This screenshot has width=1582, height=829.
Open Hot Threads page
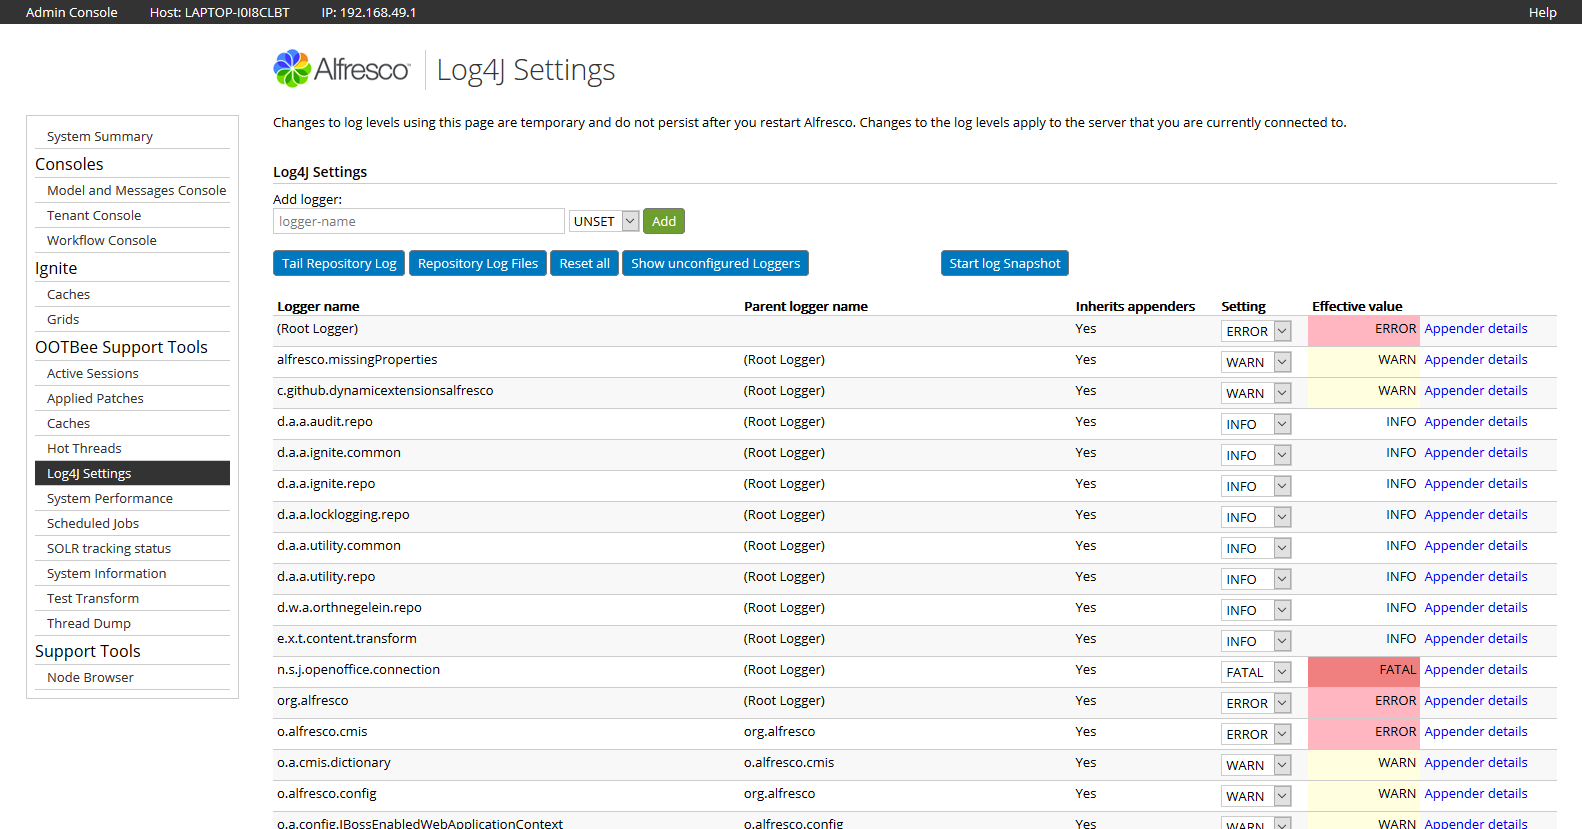84,448
